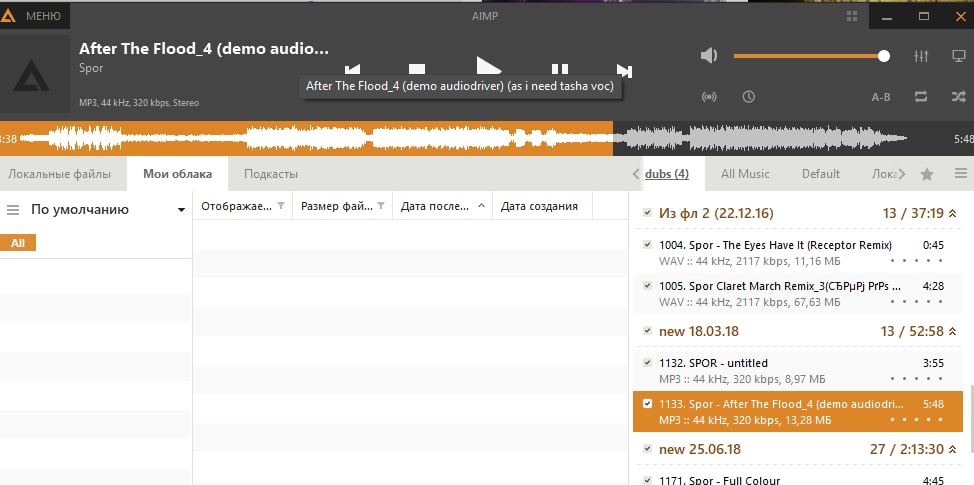The height and width of the screenshot is (485, 974).
Task: Open the scheduler clock icon
Action: [x=749, y=97]
